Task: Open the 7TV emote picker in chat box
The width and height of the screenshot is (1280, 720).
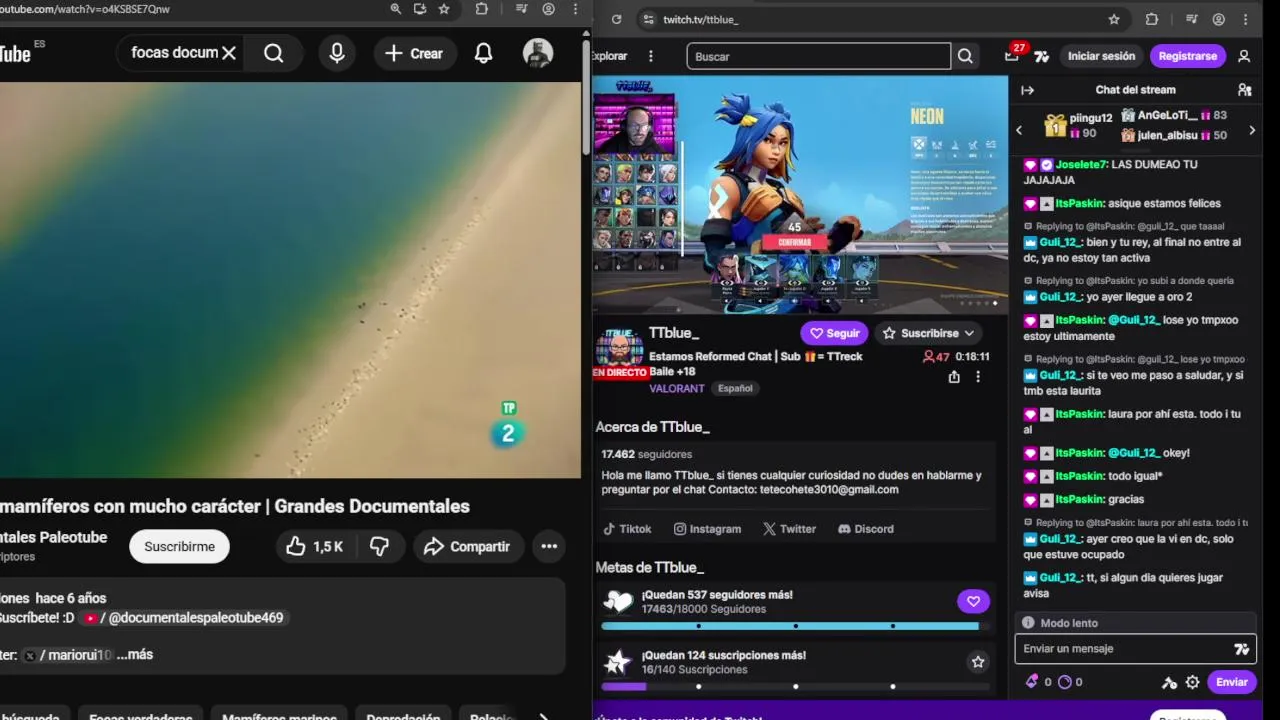Action: tap(1241, 649)
